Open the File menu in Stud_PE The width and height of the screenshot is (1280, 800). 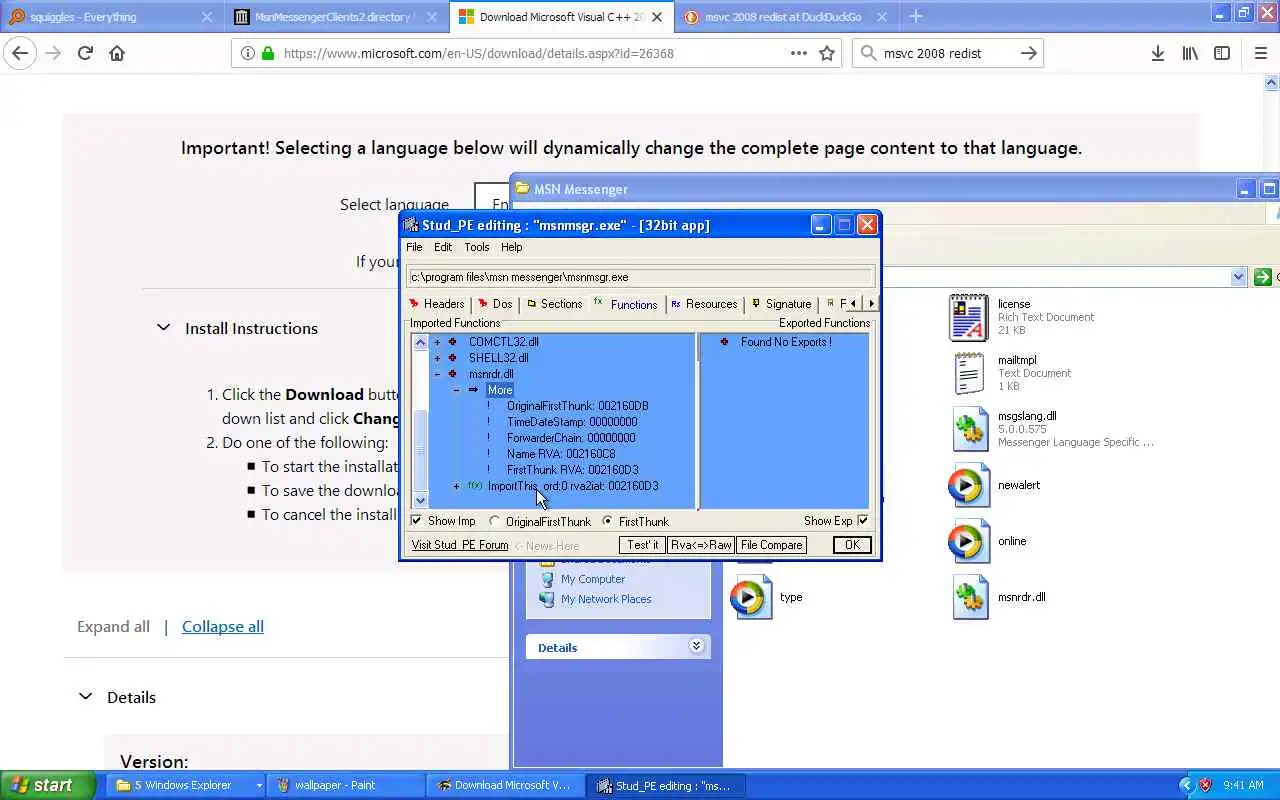click(x=414, y=247)
